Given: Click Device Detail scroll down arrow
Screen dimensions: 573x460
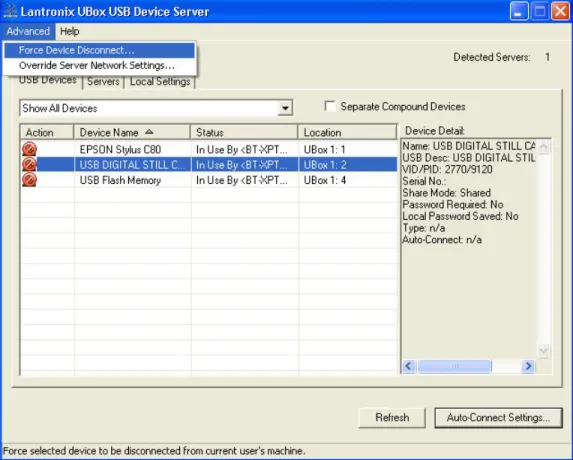Looking at the screenshot, I should 543,351.
